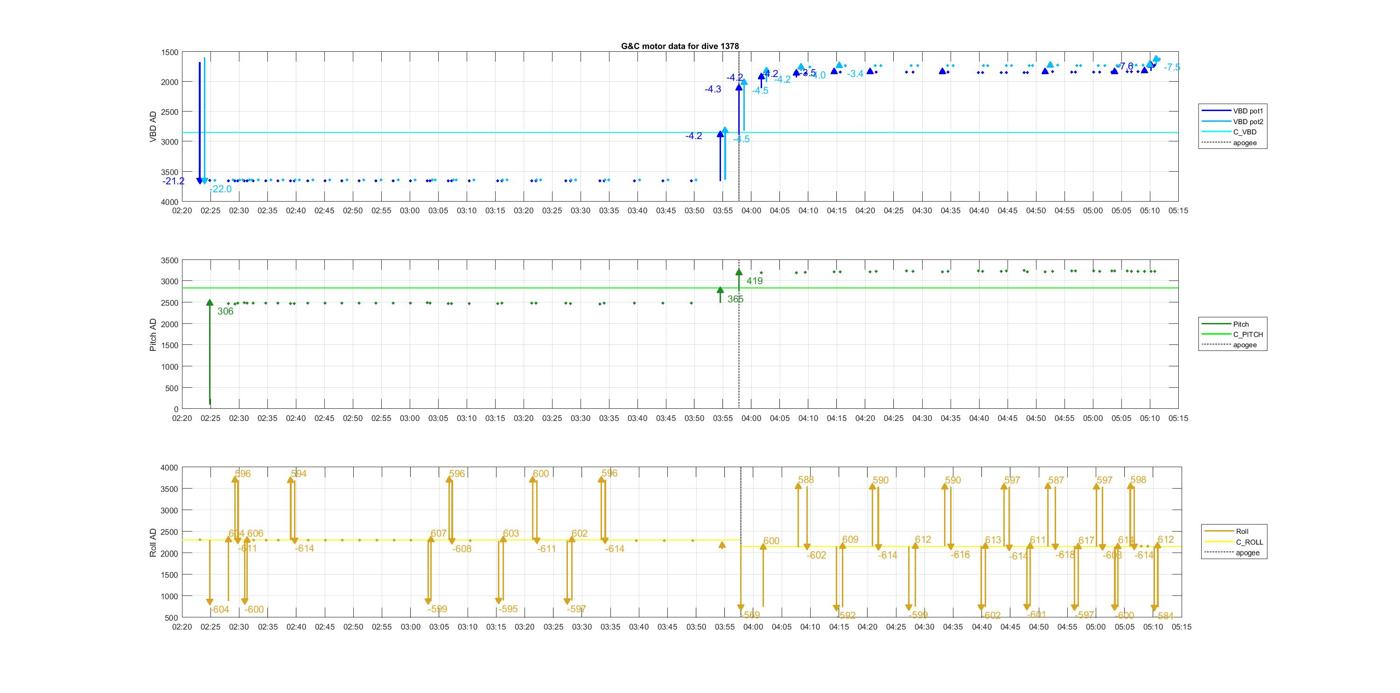Click the '365' pitch data label
The height and width of the screenshot is (693, 1400).
point(735,299)
